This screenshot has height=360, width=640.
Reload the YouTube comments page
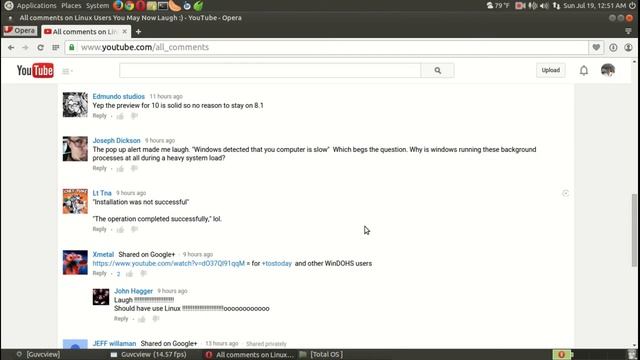click(40, 47)
